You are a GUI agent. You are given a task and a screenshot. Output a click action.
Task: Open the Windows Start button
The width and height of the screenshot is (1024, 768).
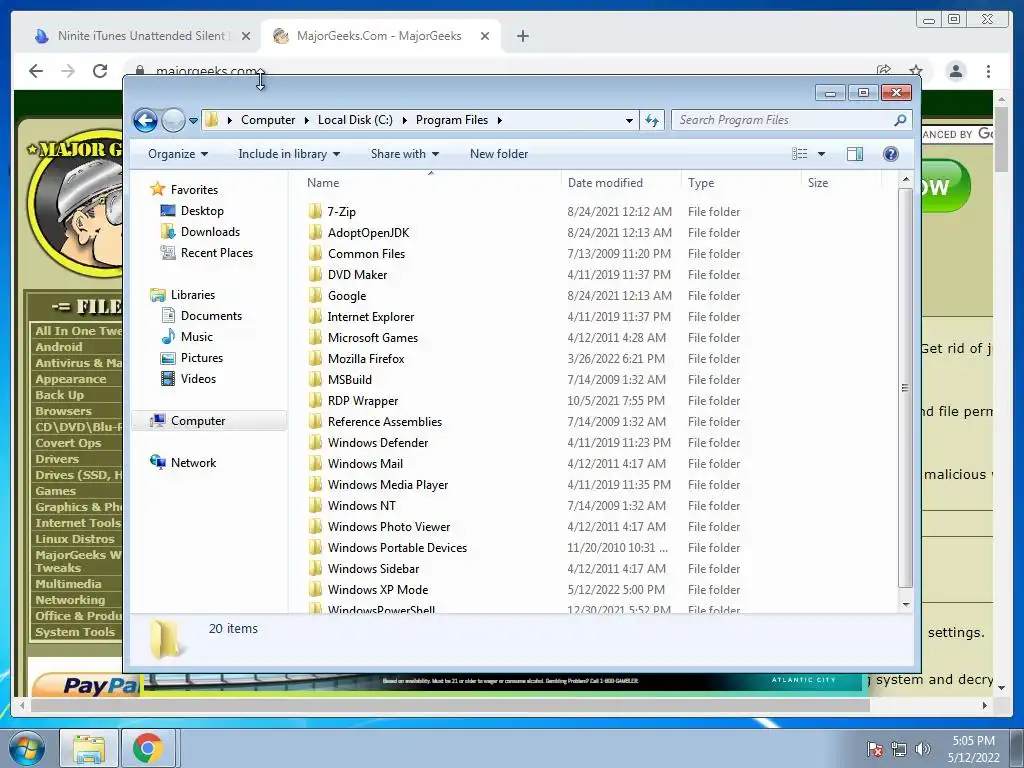tap(27, 748)
